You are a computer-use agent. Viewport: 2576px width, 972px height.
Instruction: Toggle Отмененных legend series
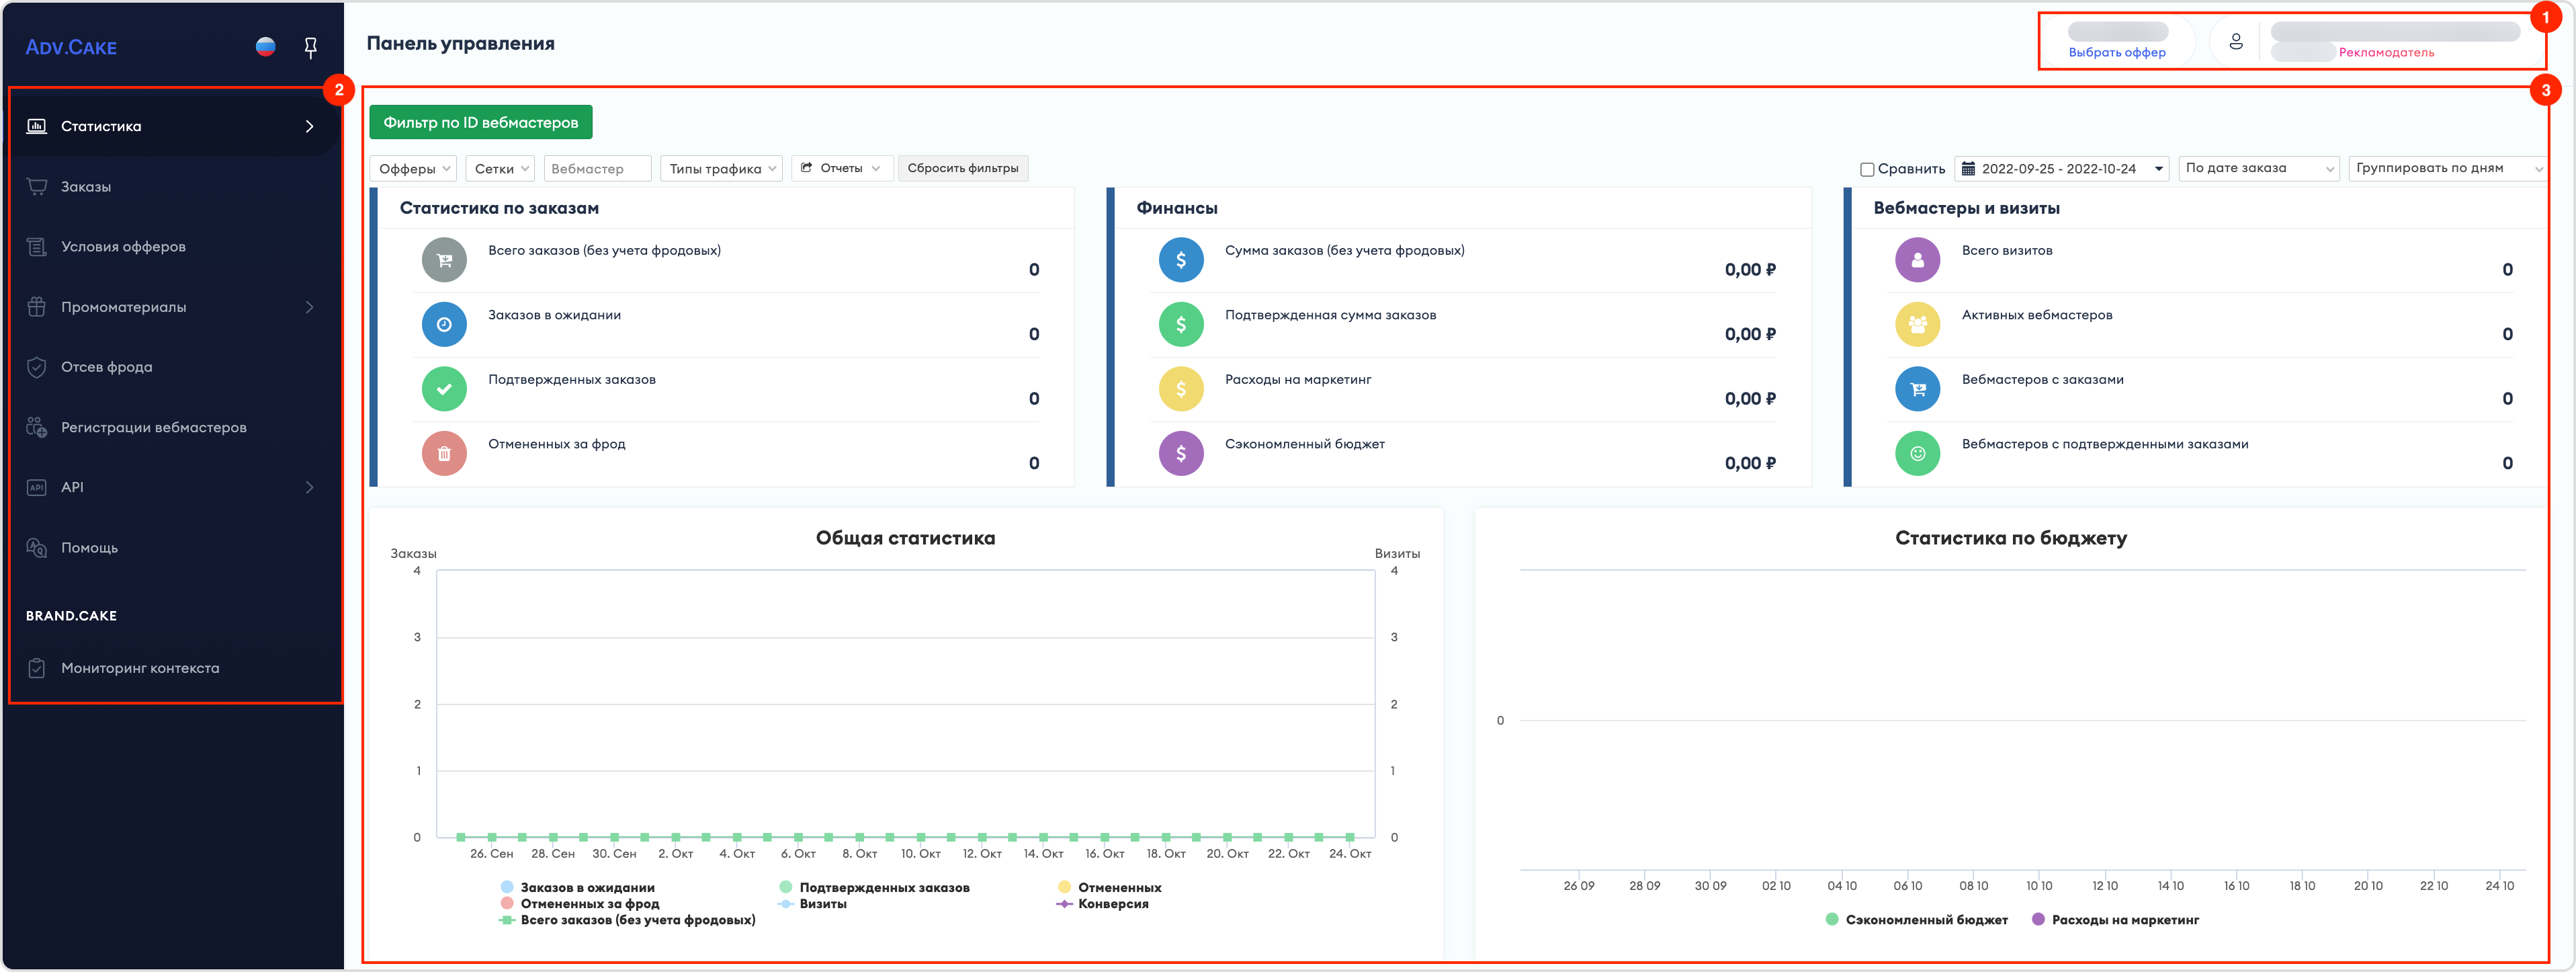pyautogui.click(x=1110, y=887)
